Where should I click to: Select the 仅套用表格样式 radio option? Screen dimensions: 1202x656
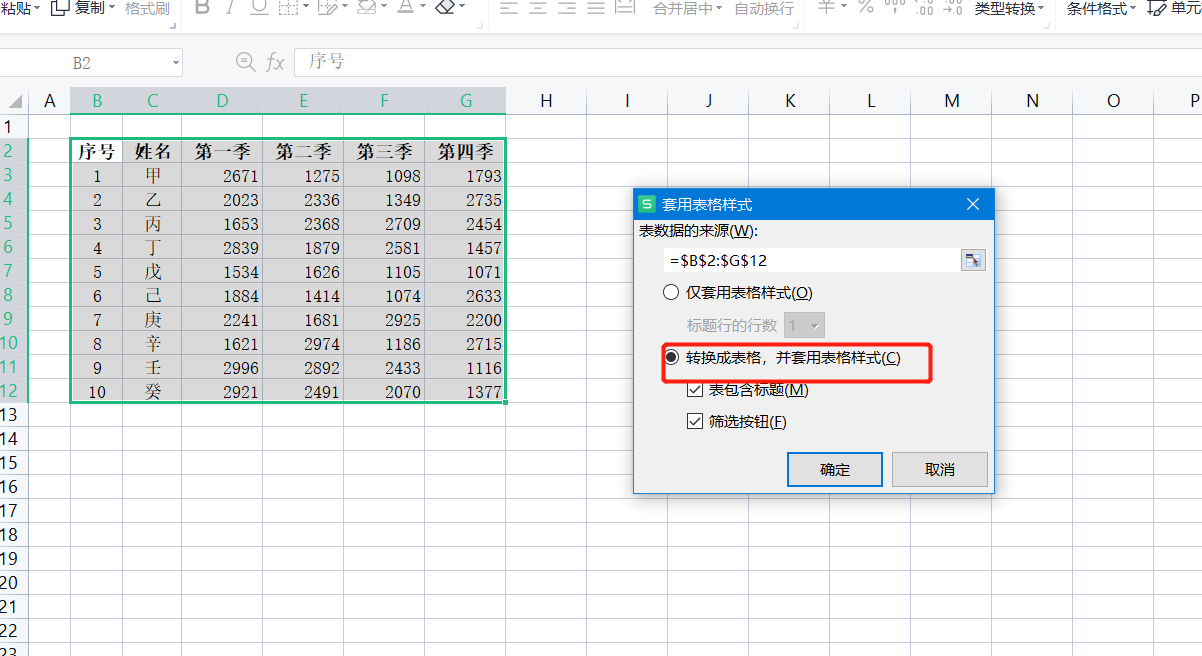pos(672,293)
